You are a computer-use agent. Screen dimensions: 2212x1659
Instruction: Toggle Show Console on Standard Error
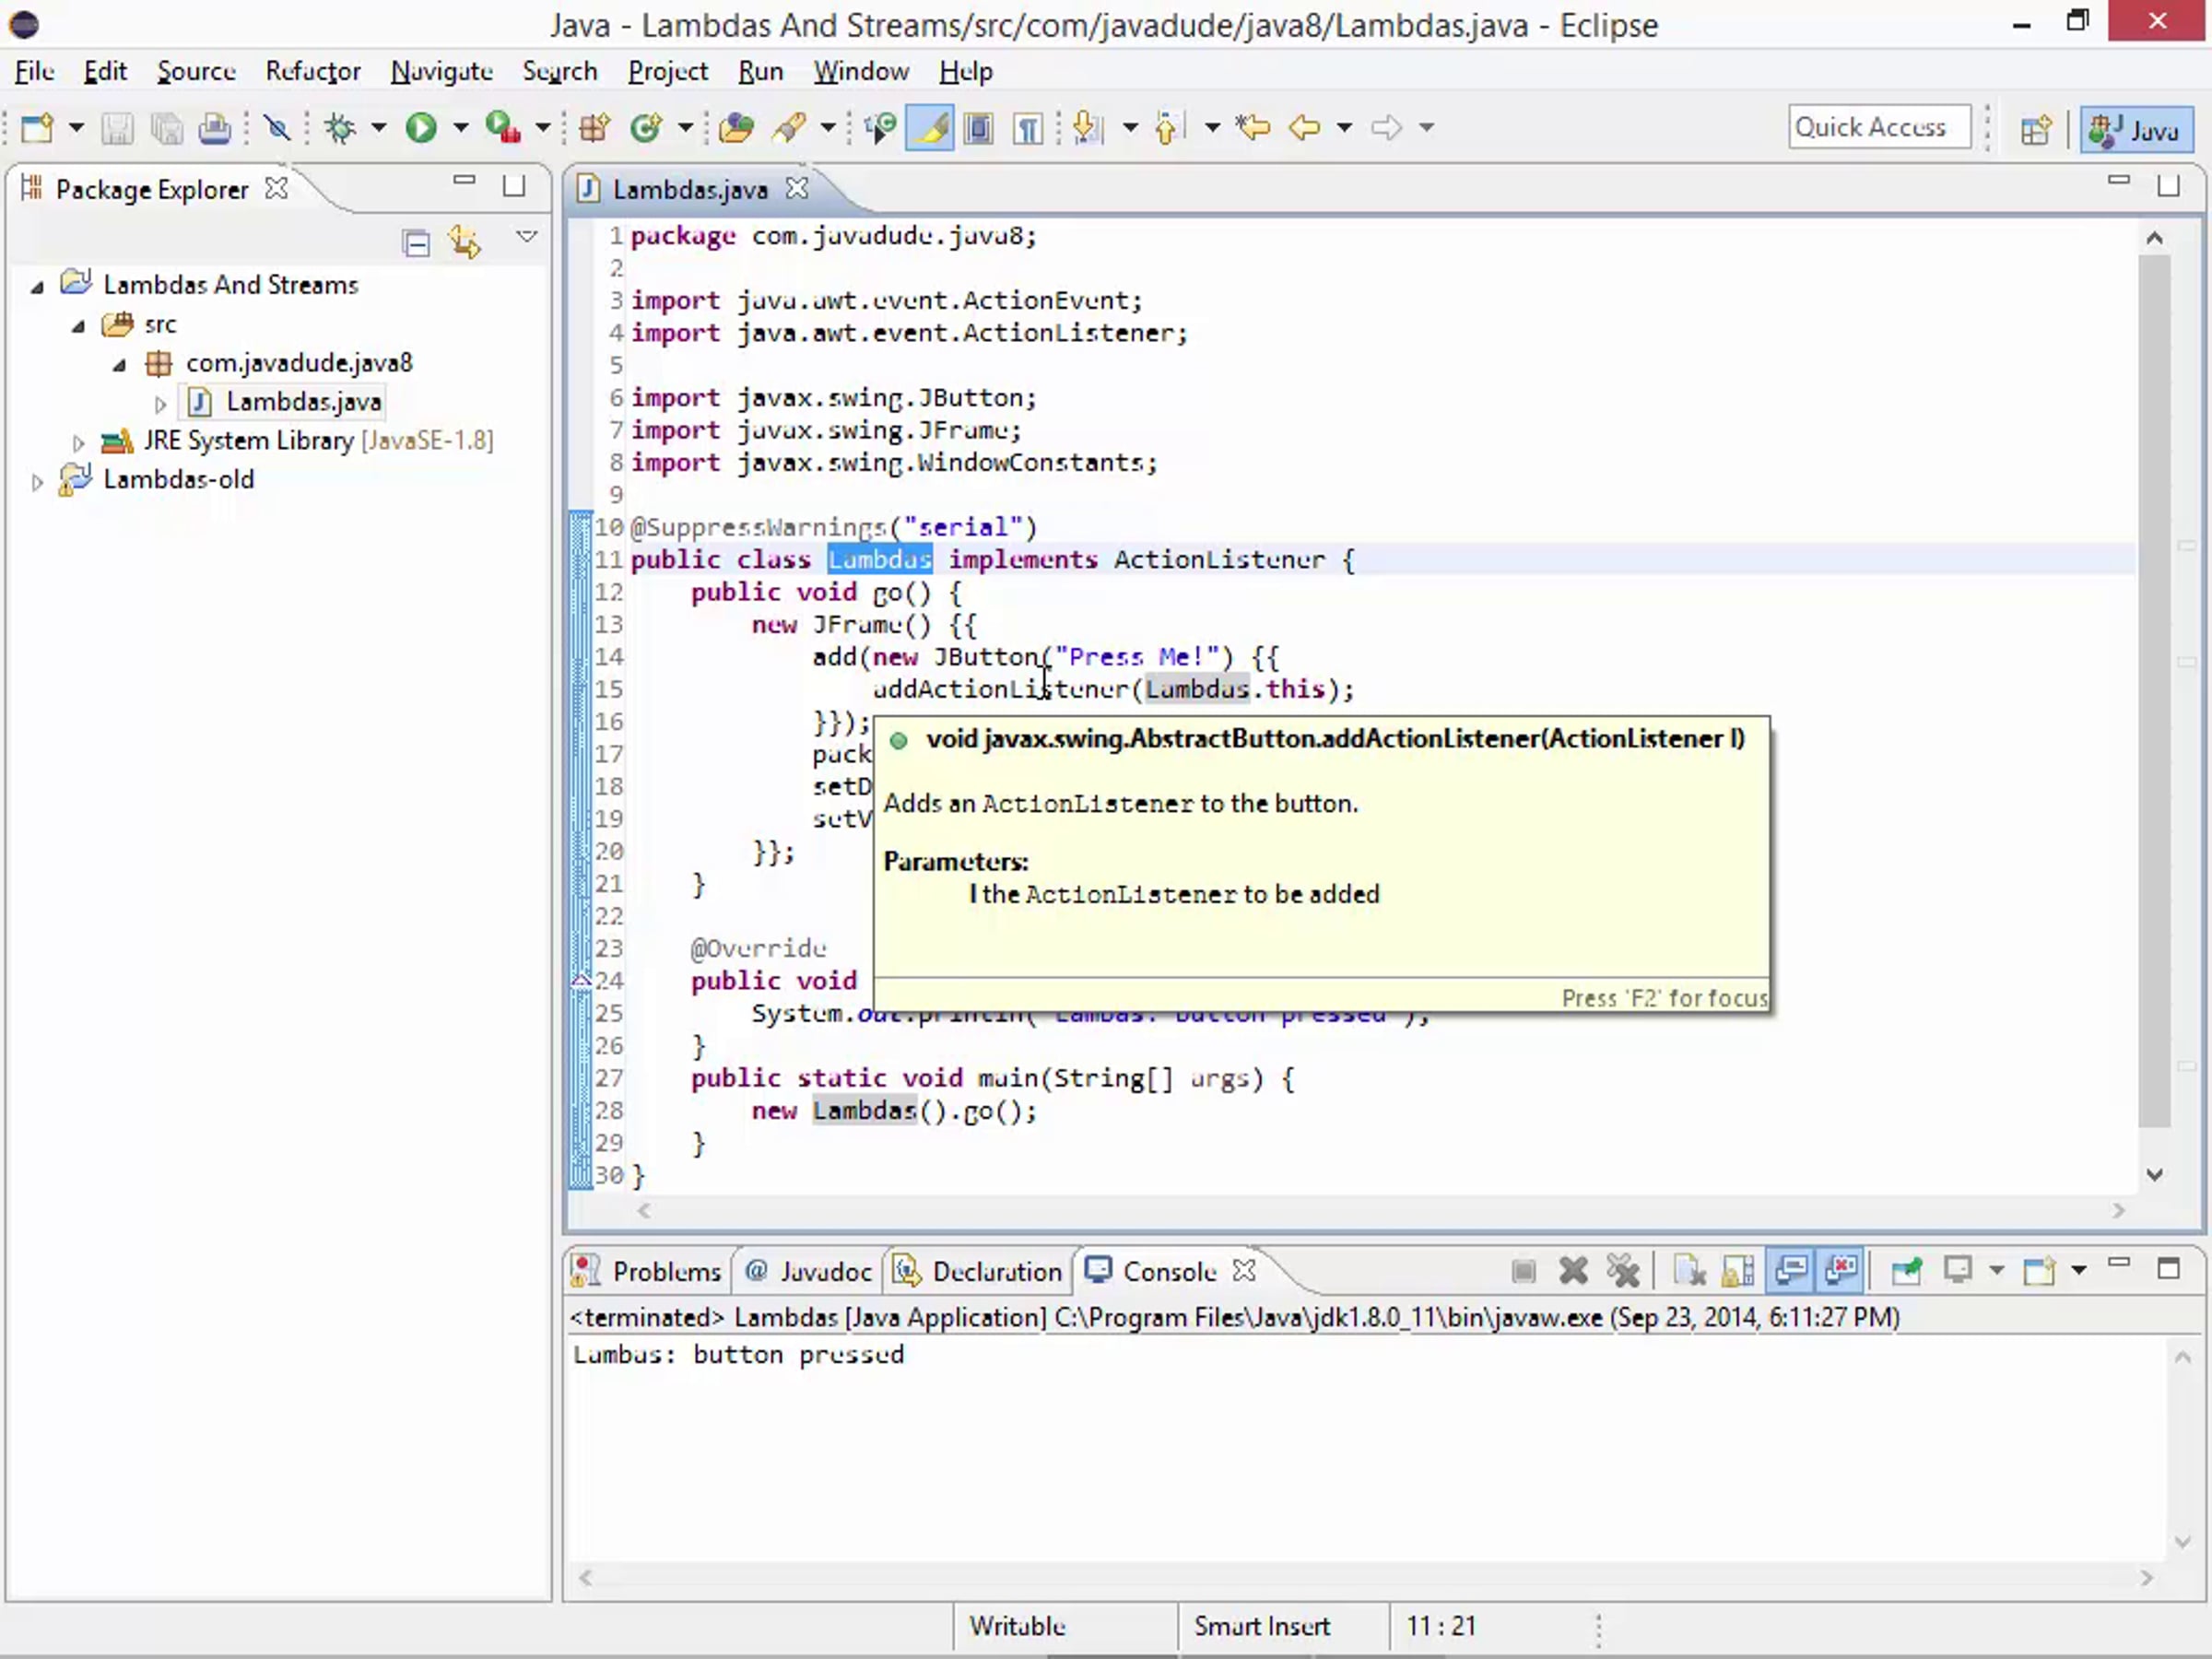tap(1840, 1271)
